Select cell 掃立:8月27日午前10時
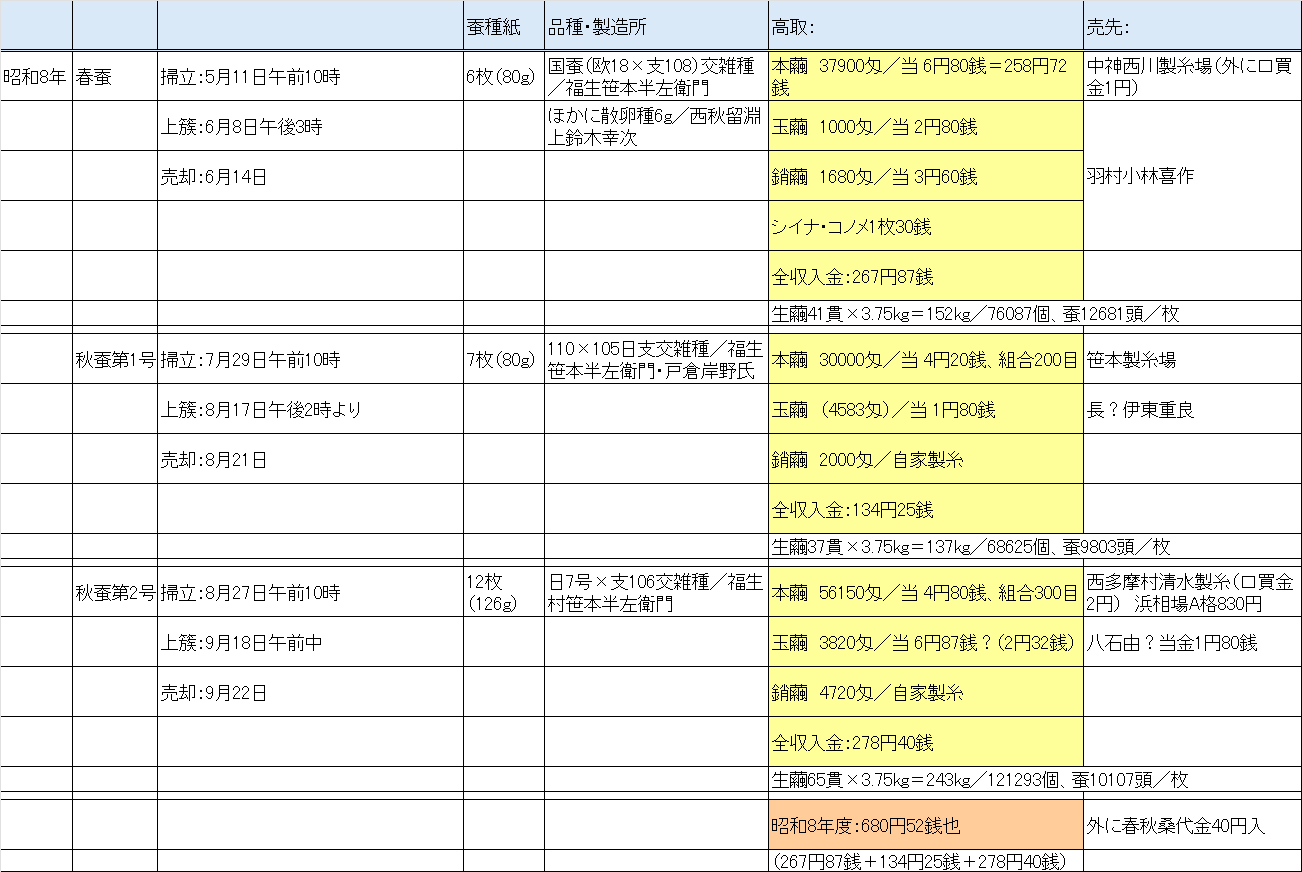1302x872 pixels. (310, 592)
